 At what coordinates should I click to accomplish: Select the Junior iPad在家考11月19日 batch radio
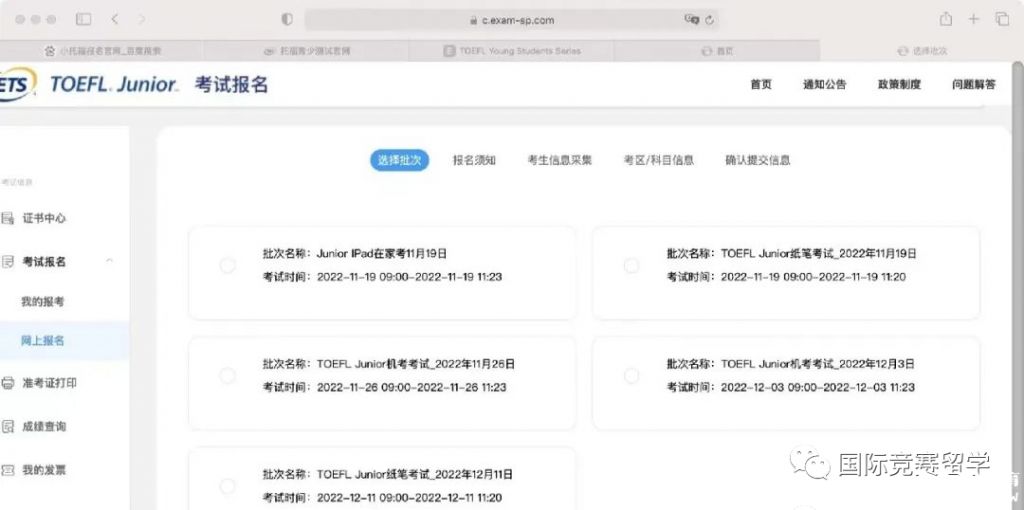coord(227,265)
